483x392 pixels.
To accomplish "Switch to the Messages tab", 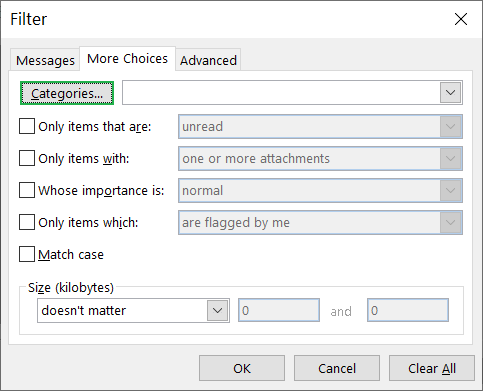I will (x=45, y=60).
